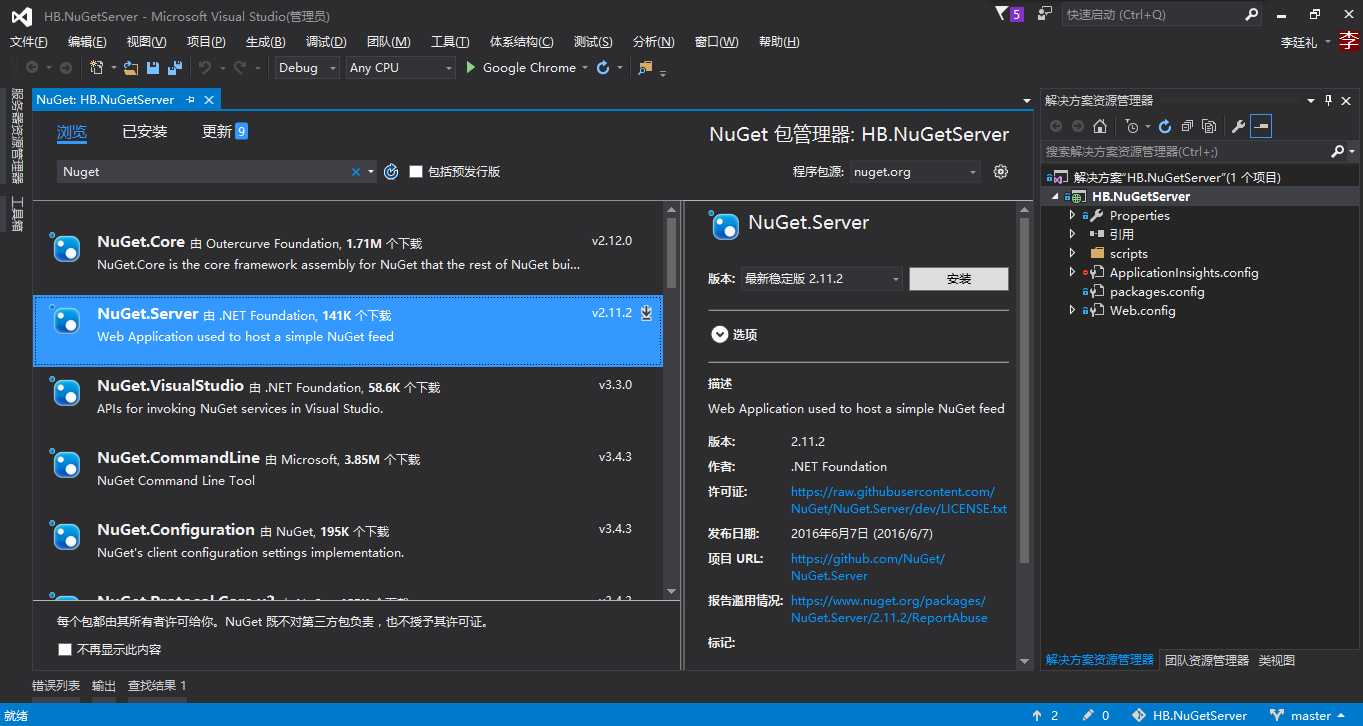
Task: Click Collapse All in Solution Explorer
Action: (1187, 126)
